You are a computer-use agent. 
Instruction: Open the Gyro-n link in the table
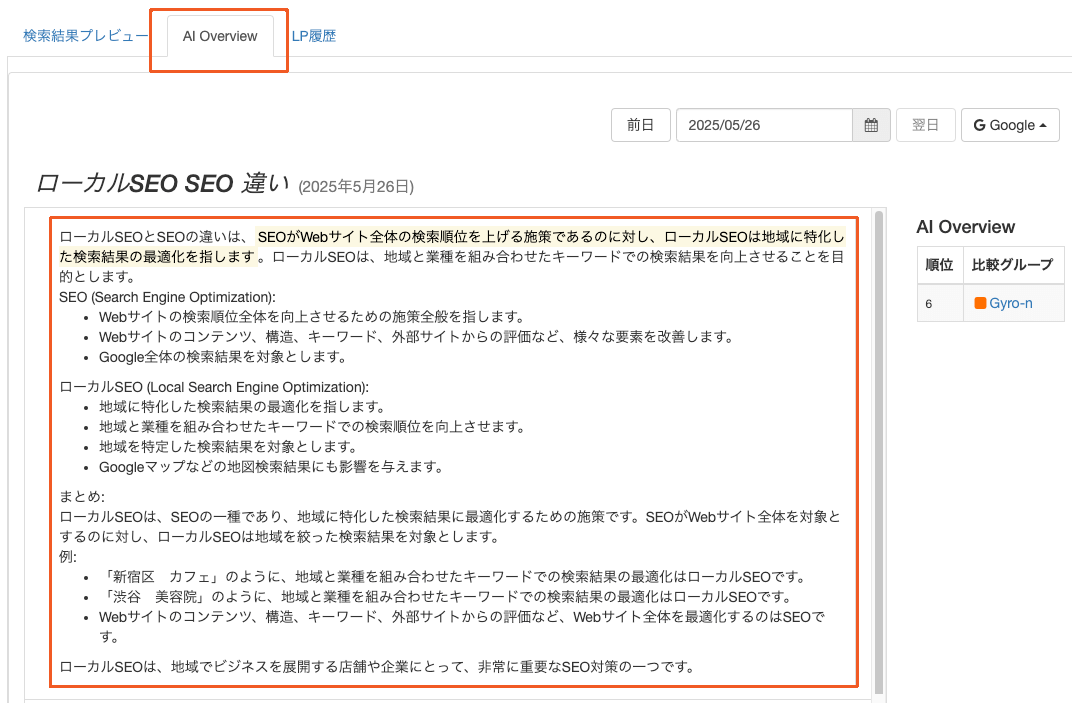tap(1010, 303)
